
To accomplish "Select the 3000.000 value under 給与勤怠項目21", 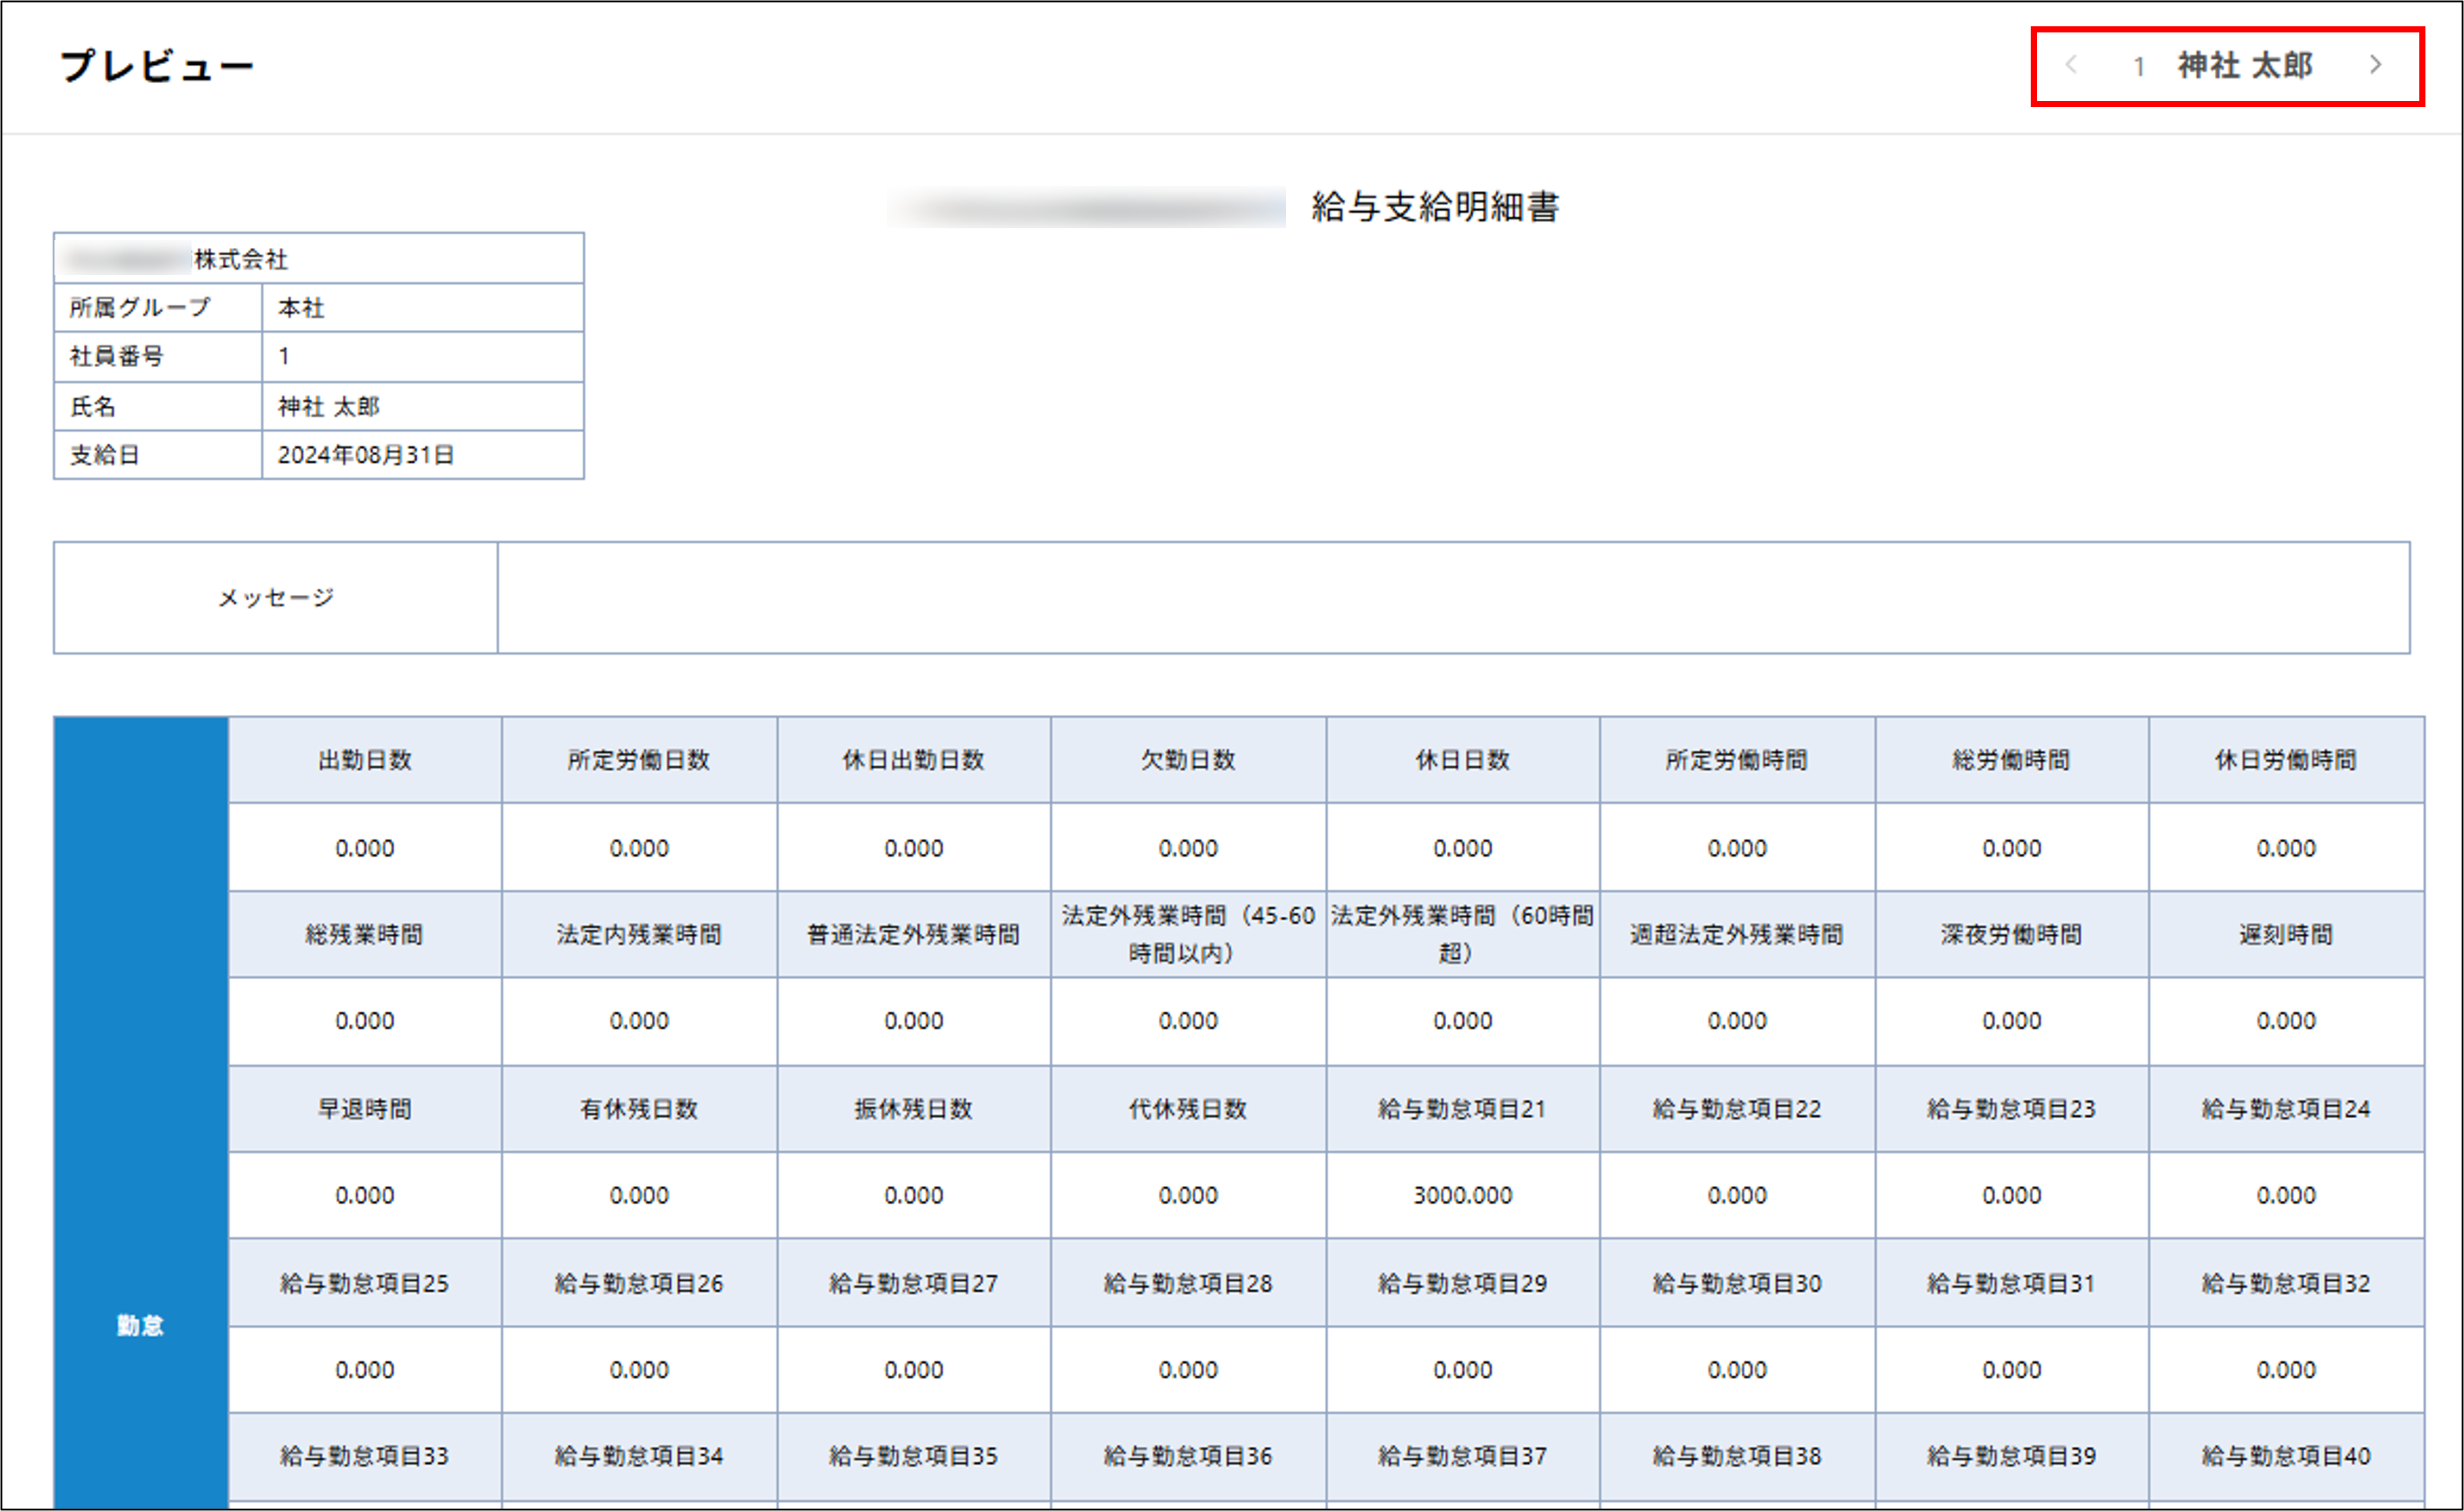I will coord(1463,1195).
